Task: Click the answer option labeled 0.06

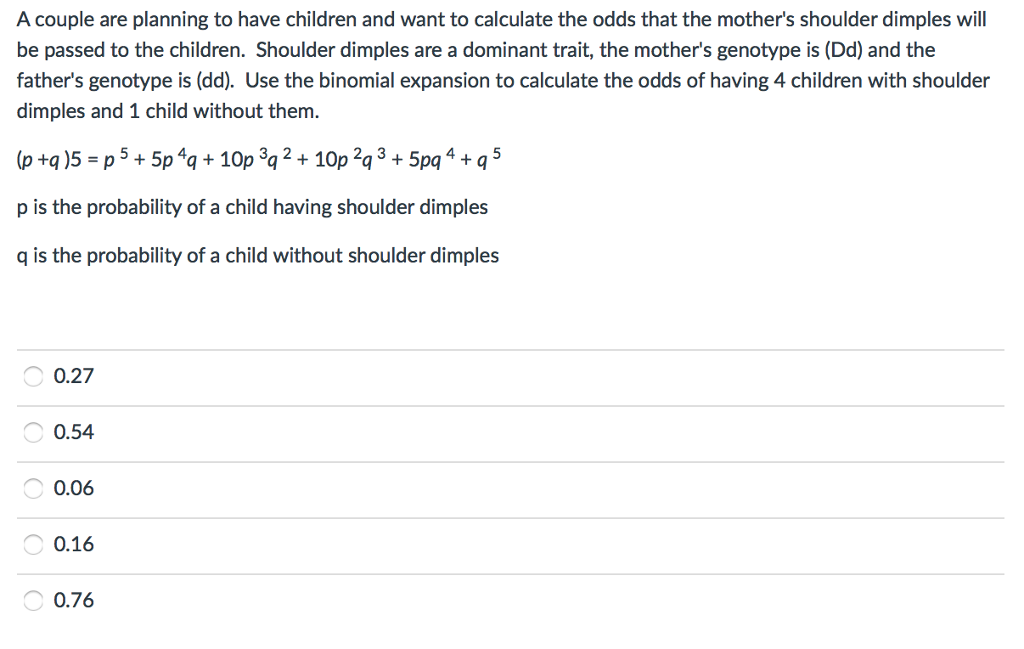Action: (73, 488)
